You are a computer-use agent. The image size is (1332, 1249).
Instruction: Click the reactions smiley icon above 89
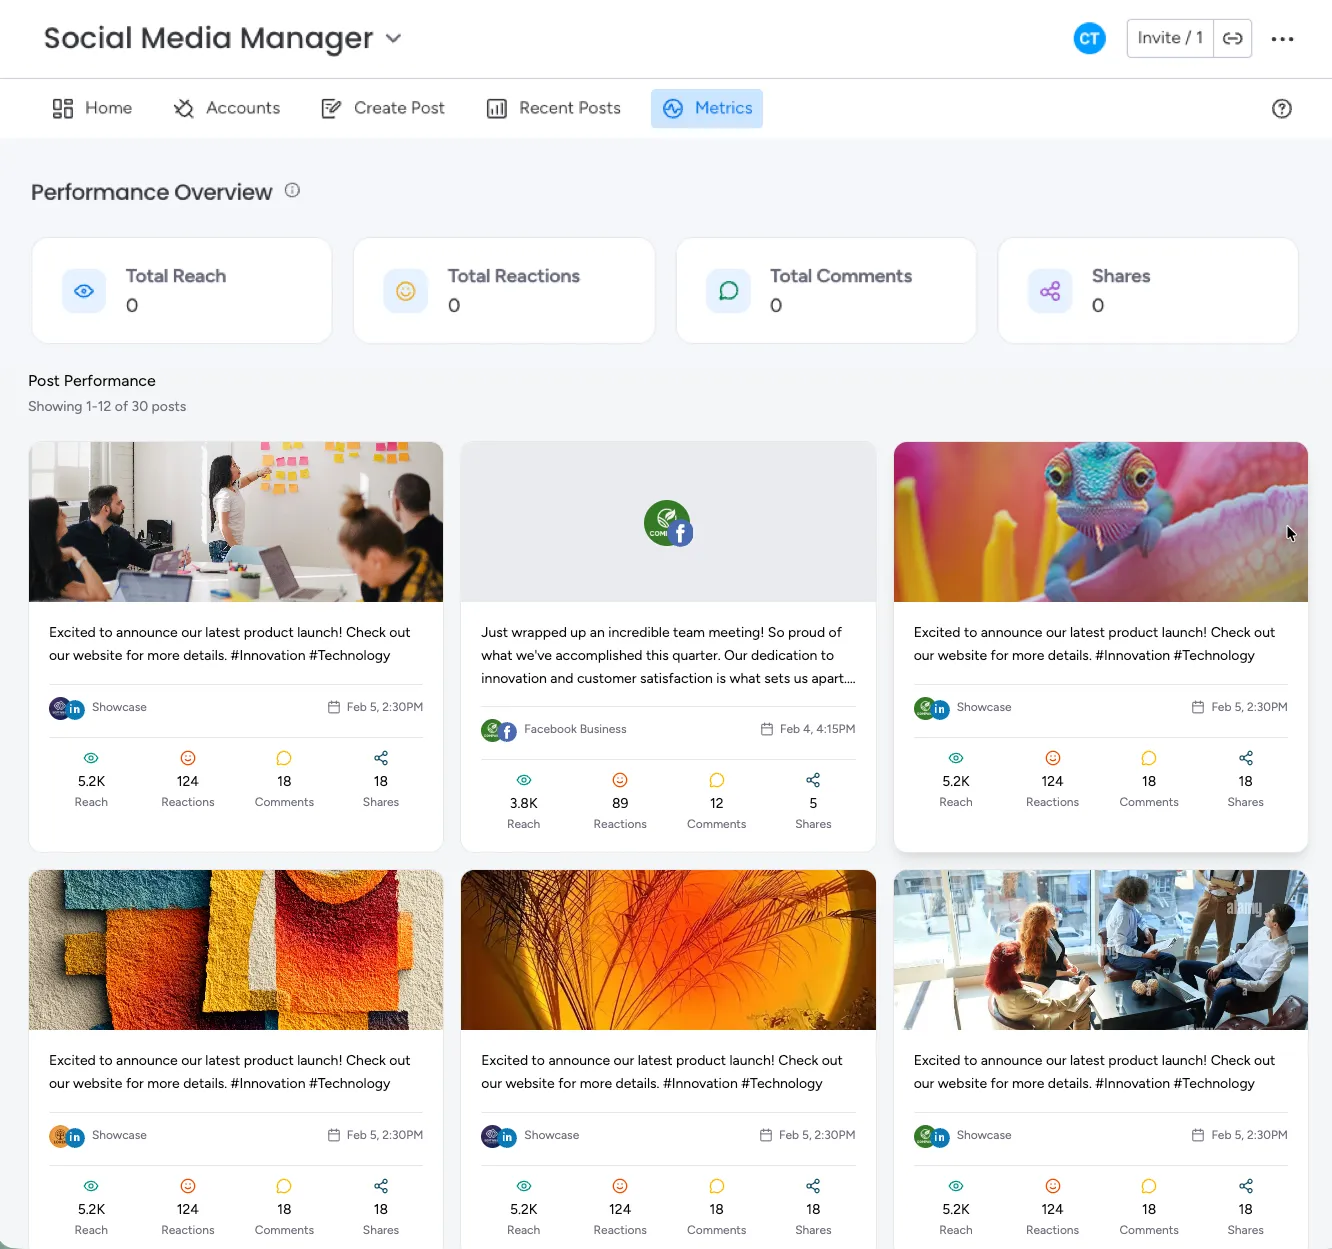coord(620,780)
